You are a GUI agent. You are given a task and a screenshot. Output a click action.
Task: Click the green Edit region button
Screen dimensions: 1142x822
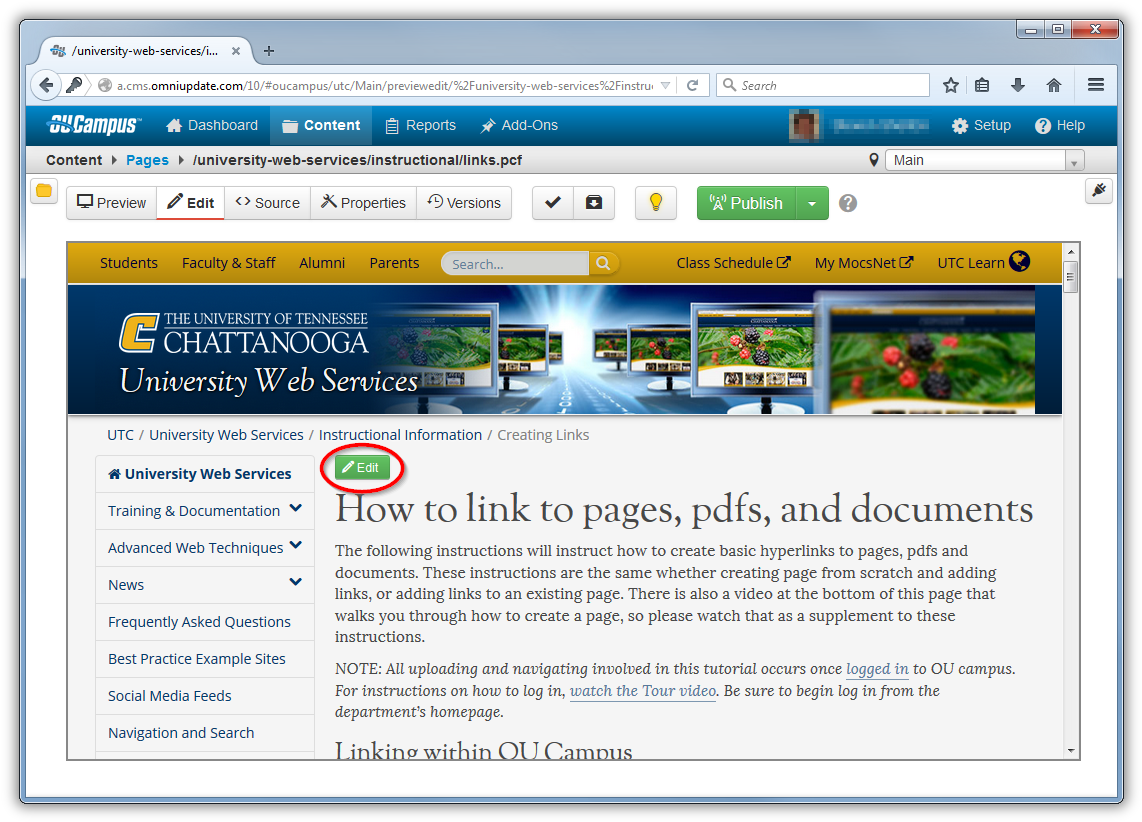click(362, 467)
